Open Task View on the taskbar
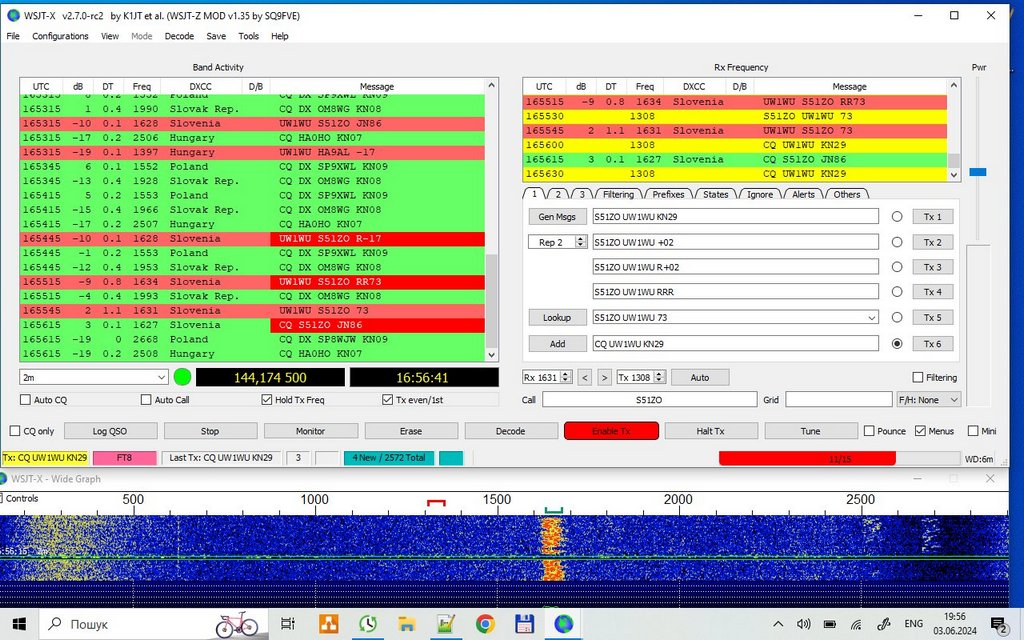The image size is (1024, 640). tap(287, 624)
